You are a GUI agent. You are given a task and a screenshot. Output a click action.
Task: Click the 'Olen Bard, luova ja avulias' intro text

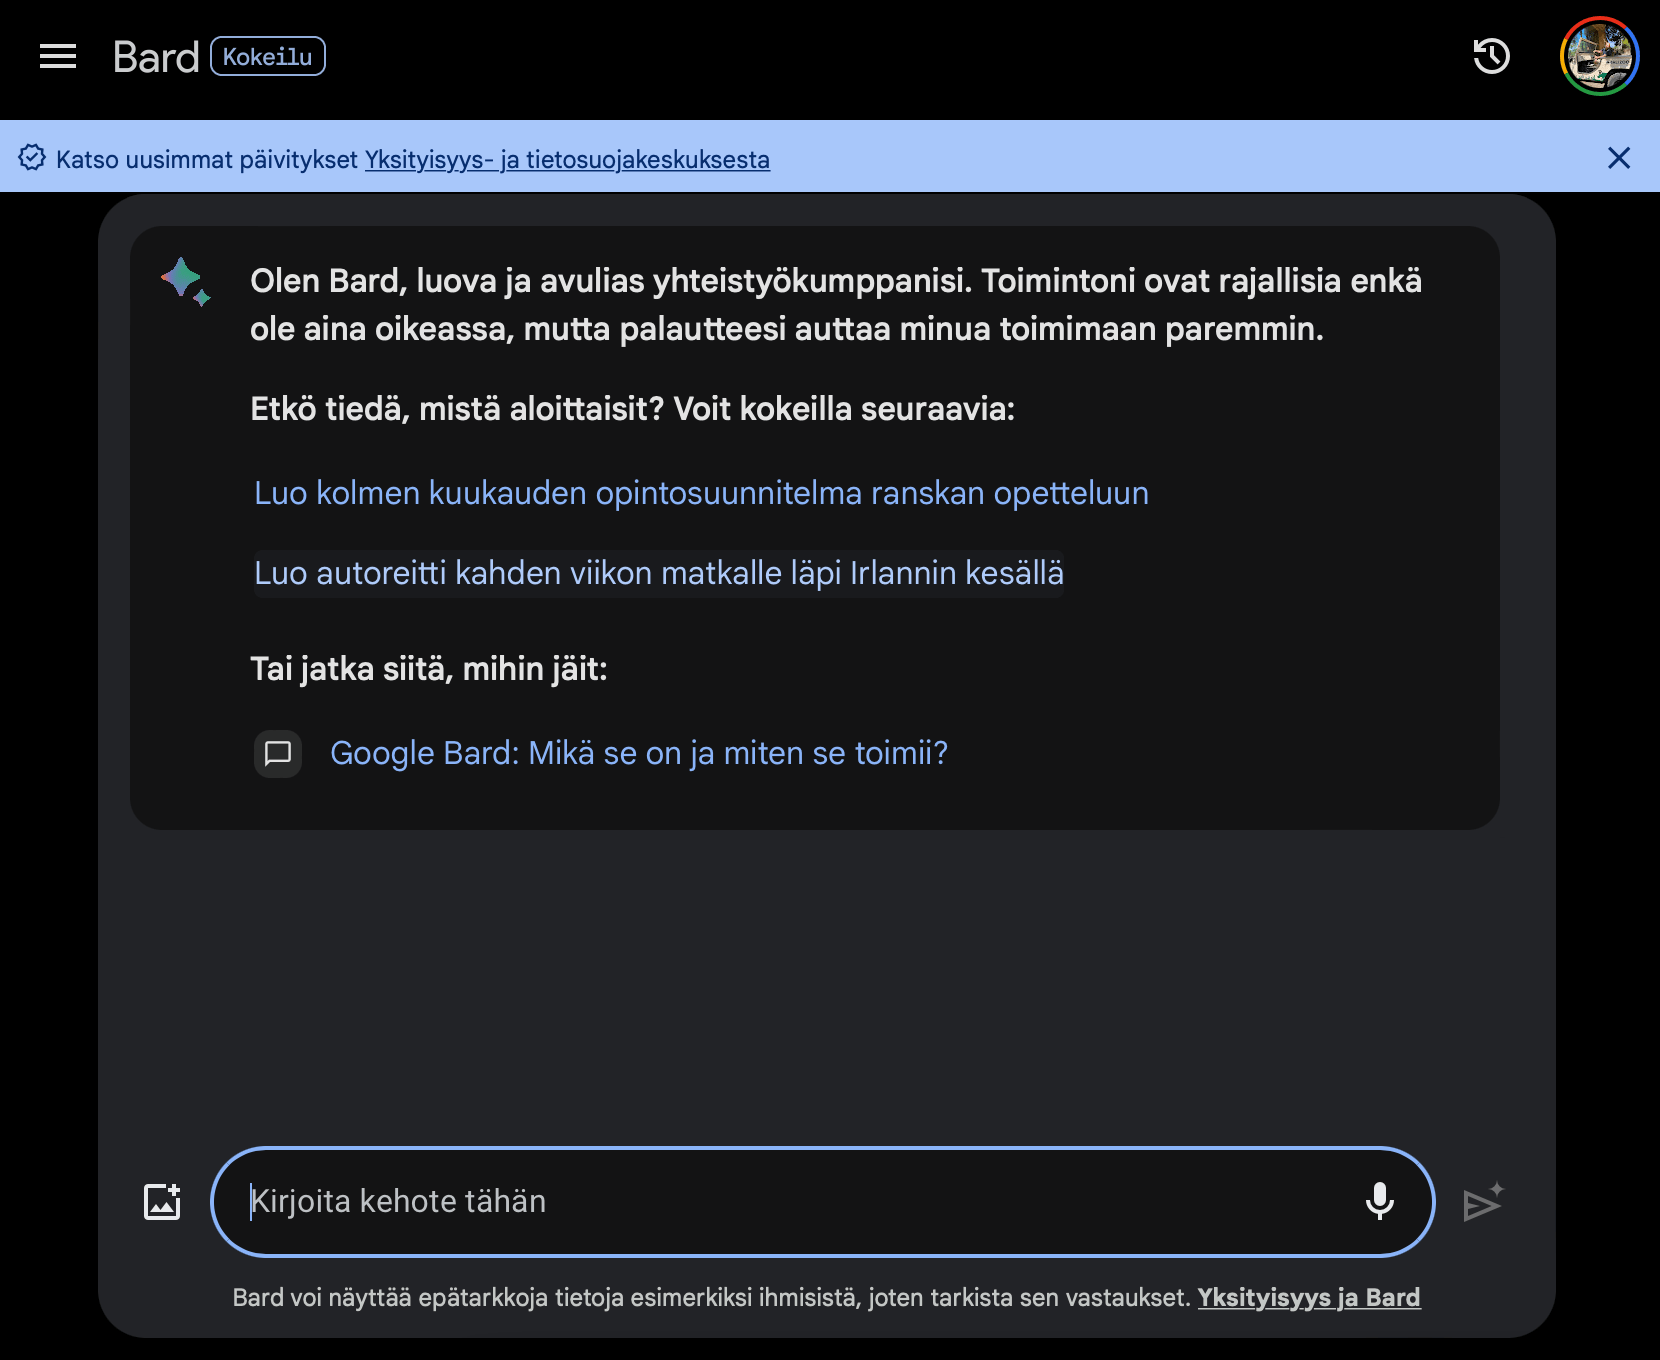[836, 305]
